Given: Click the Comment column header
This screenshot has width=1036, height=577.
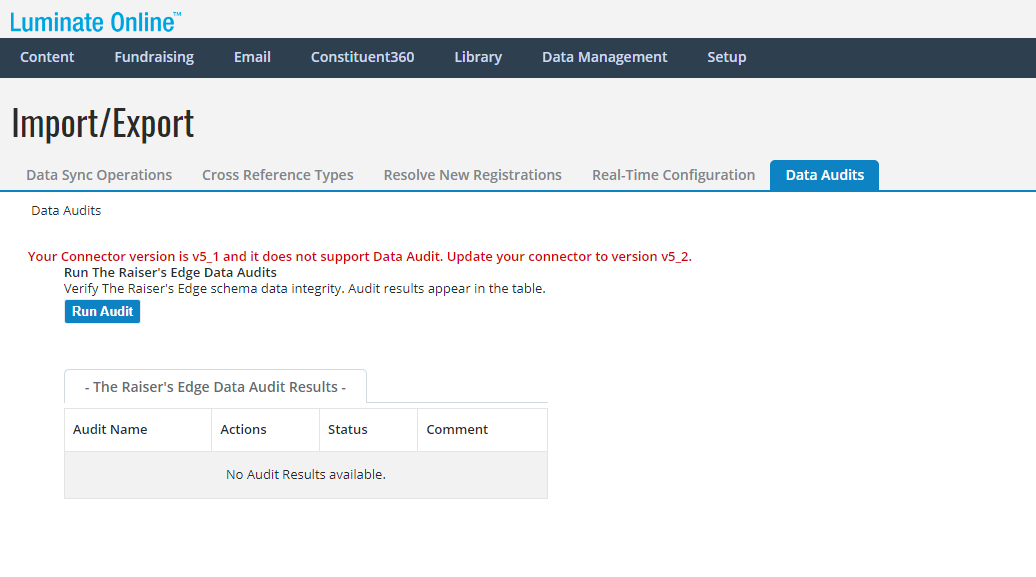Looking at the screenshot, I should [482, 430].
